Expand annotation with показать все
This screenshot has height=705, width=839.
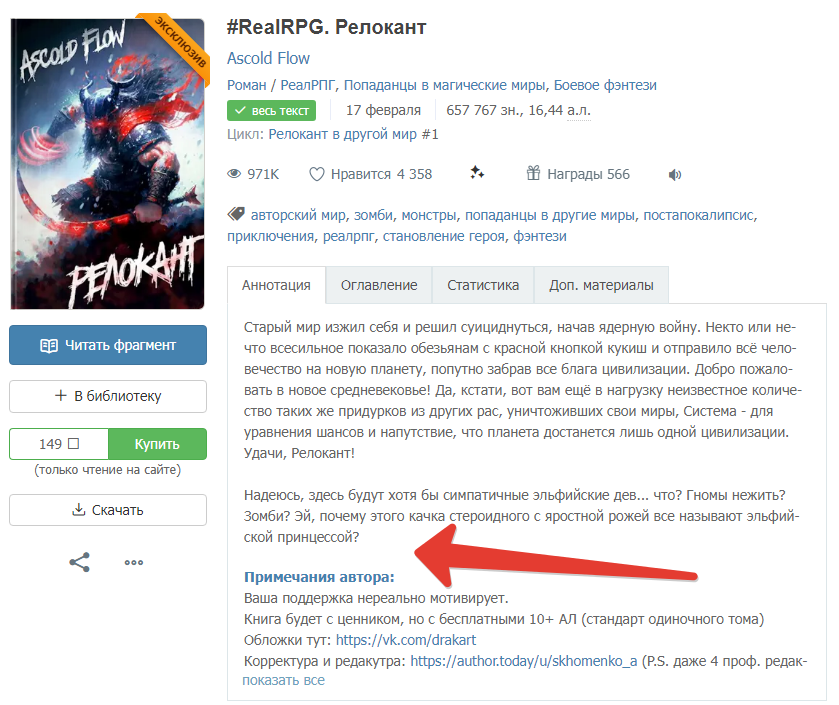(284, 680)
